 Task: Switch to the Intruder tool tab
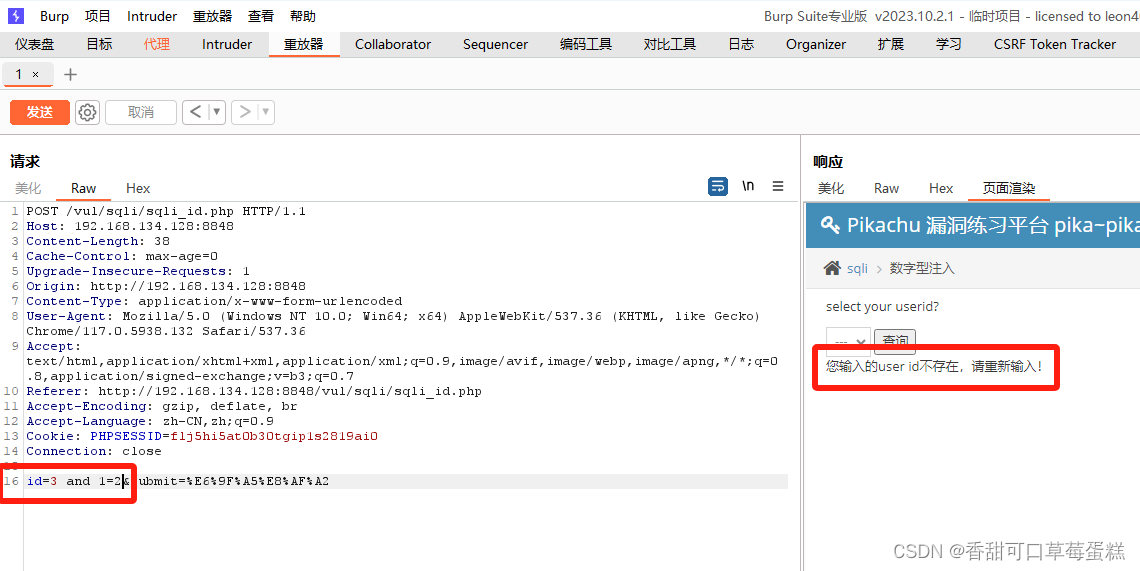click(227, 44)
